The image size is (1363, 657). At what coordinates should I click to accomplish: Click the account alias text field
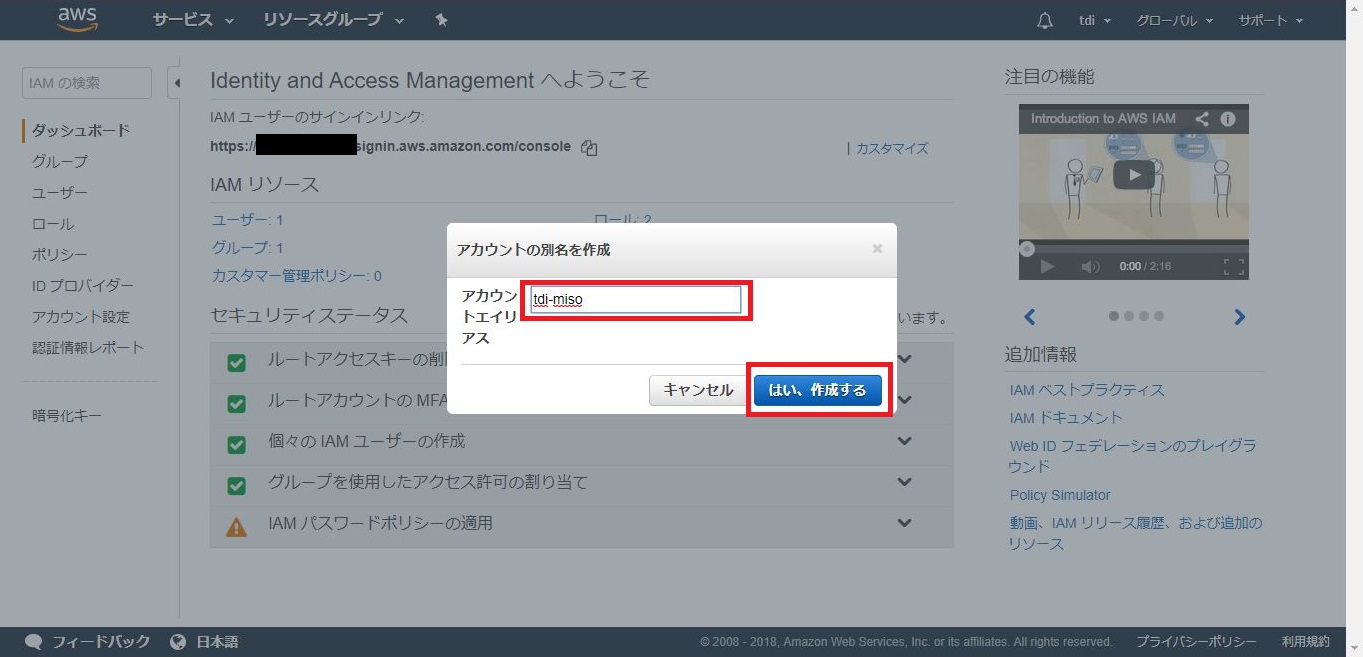(636, 299)
